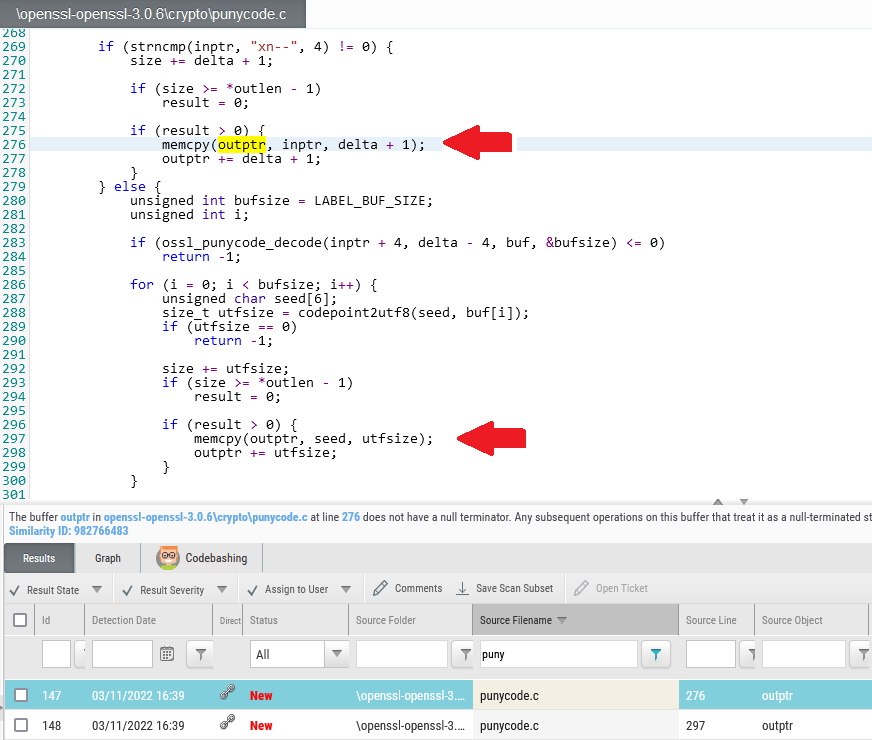Click the link icon for result 147
The height and width of the screenshot is (740, 872).
(227, 692)
